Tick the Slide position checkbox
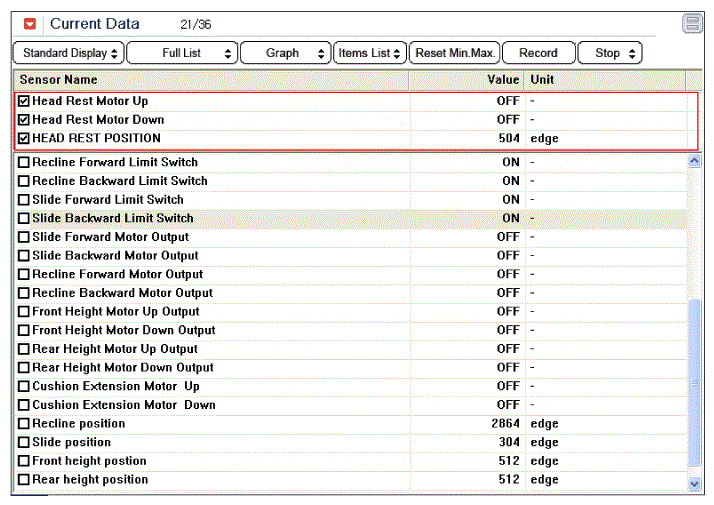Screen dimensions: 714x505 [24, 442]
